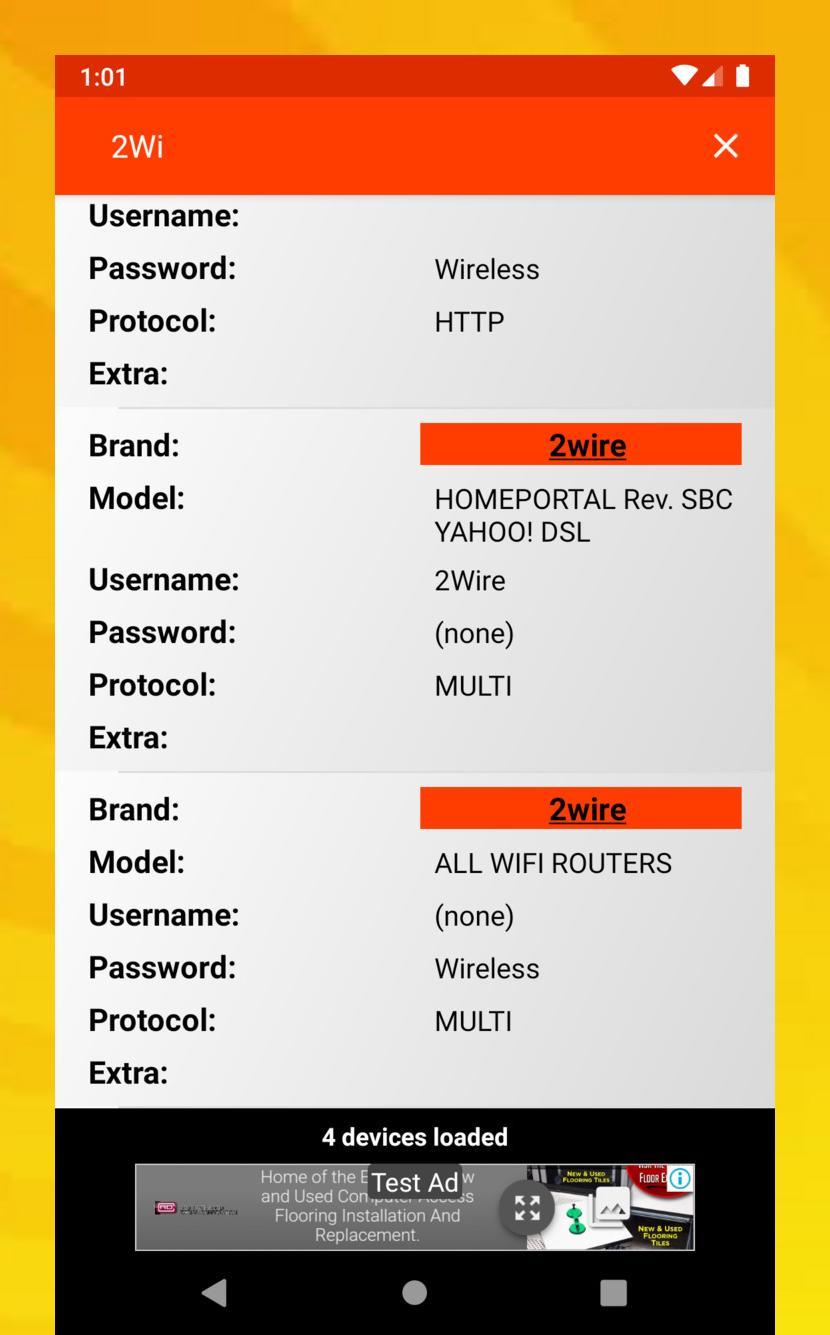Open 2wire link for HOMEPORTAL Rev. SBC
Viewport: 830px width, 1335px height.
coord(587,445)
